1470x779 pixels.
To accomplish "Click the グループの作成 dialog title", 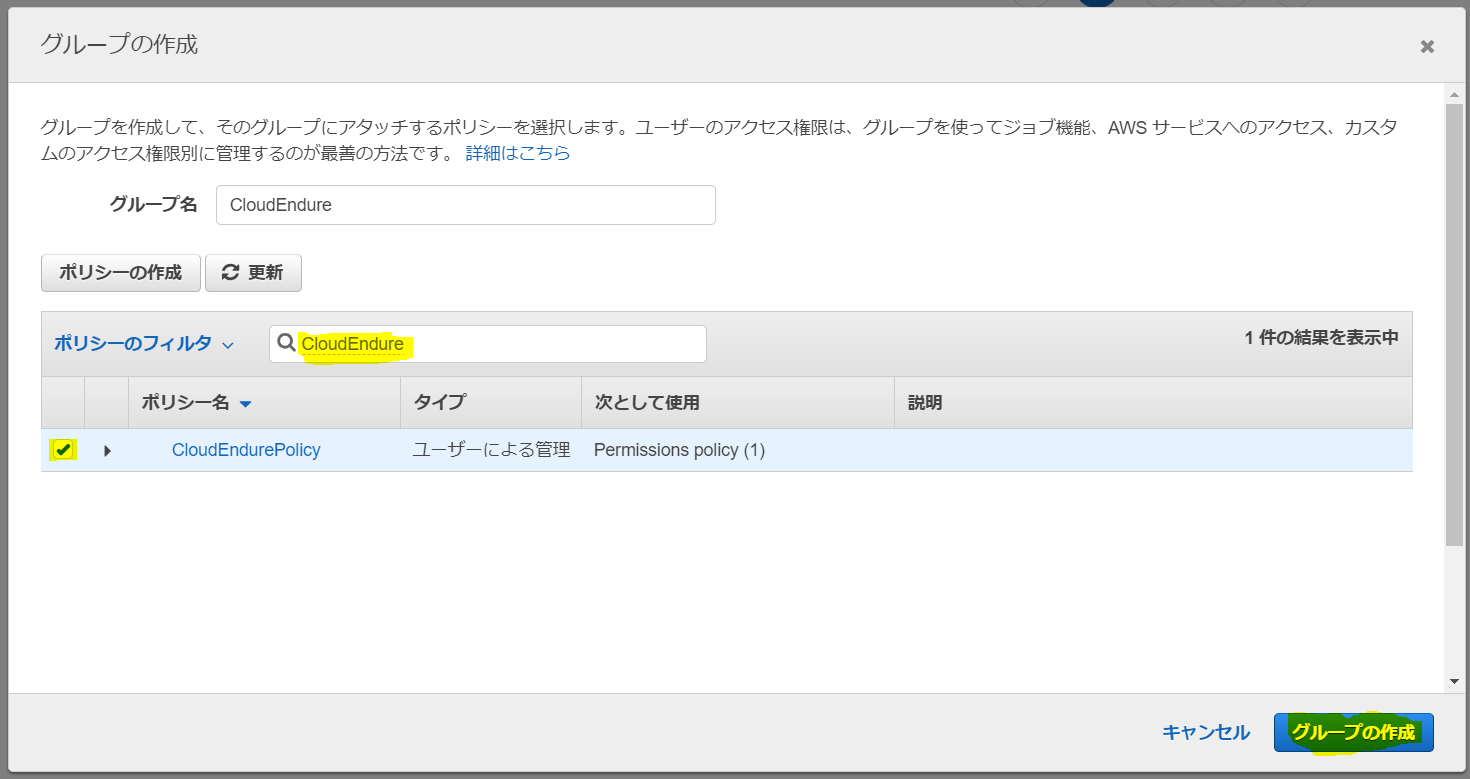I will point(118,45).
